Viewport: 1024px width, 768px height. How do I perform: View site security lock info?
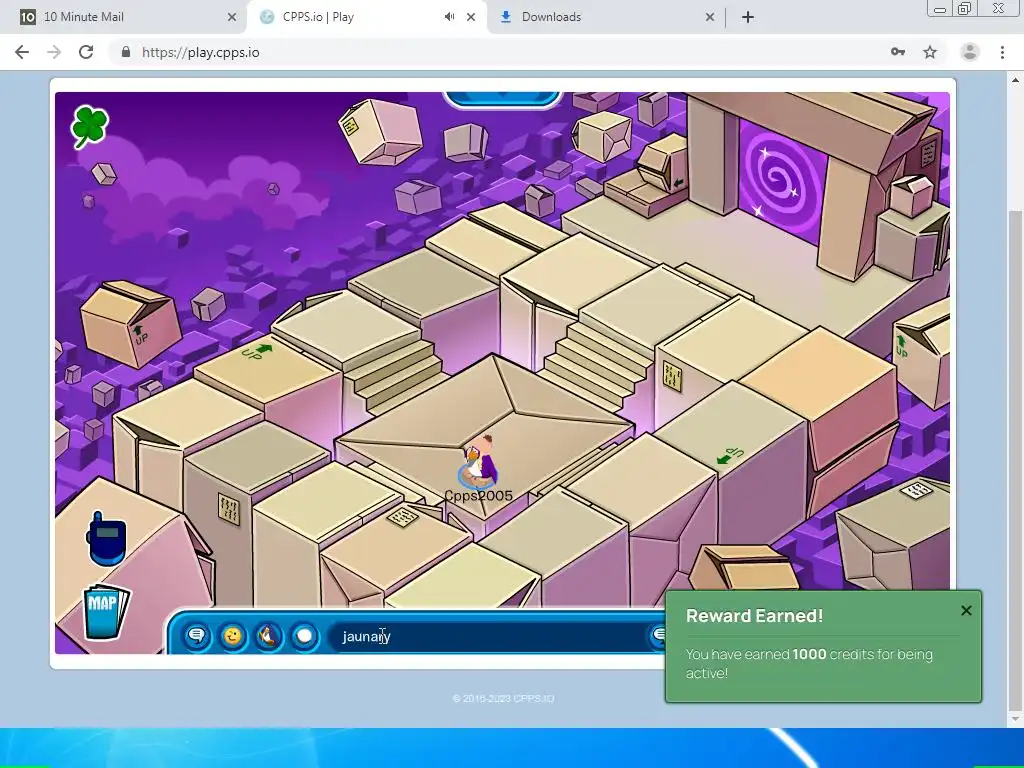pyautogui.click(x=125, y=52)
